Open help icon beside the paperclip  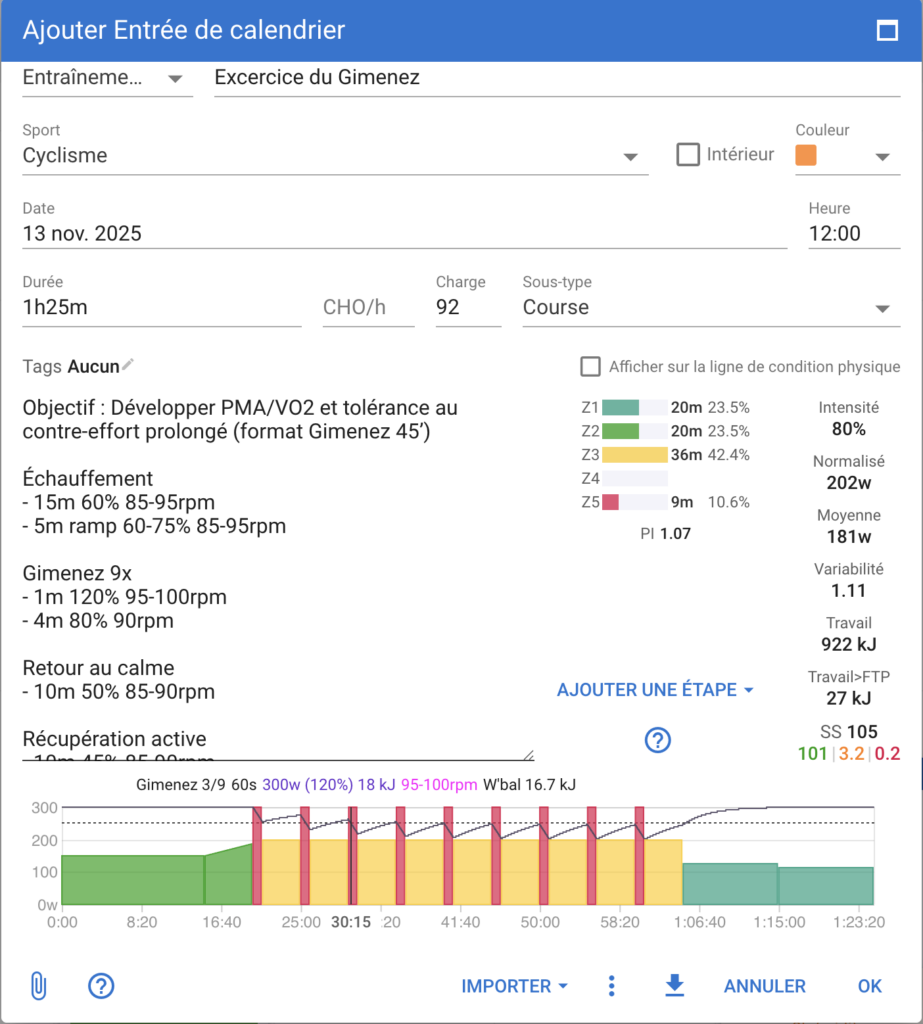click(x=101, y=986)
